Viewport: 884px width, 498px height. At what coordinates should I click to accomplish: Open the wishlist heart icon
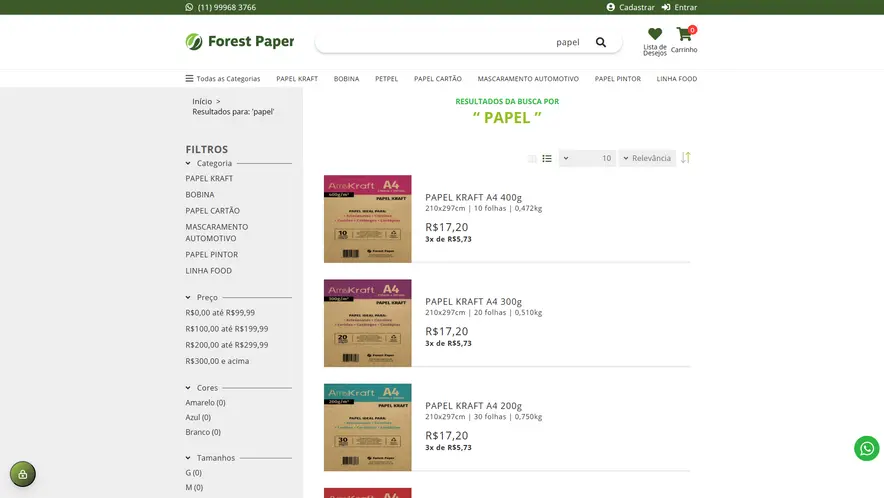pyautogui.click(x=655, y=34)
